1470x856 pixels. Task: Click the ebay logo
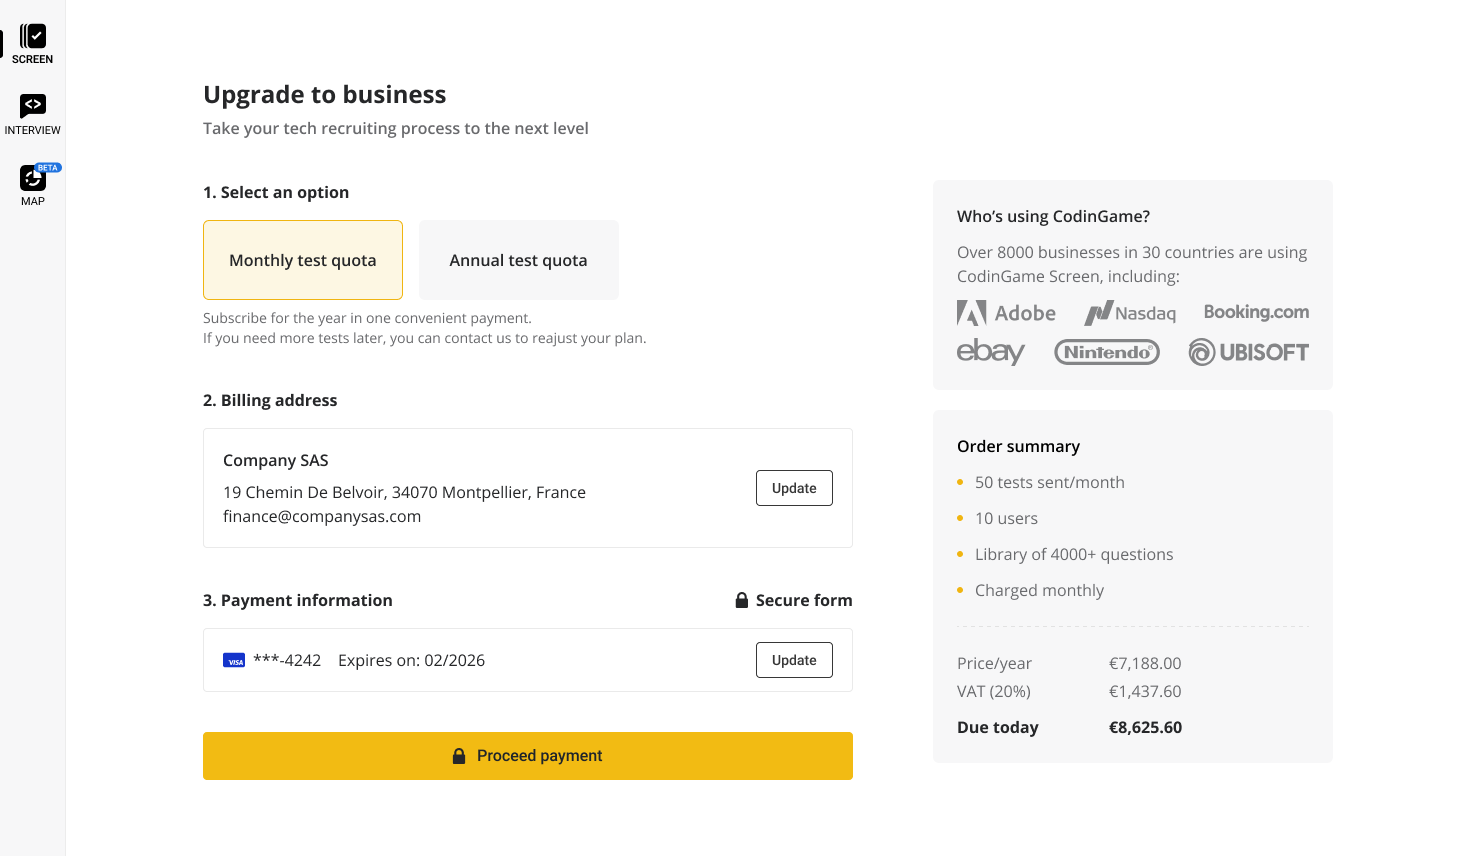point(990,352)
